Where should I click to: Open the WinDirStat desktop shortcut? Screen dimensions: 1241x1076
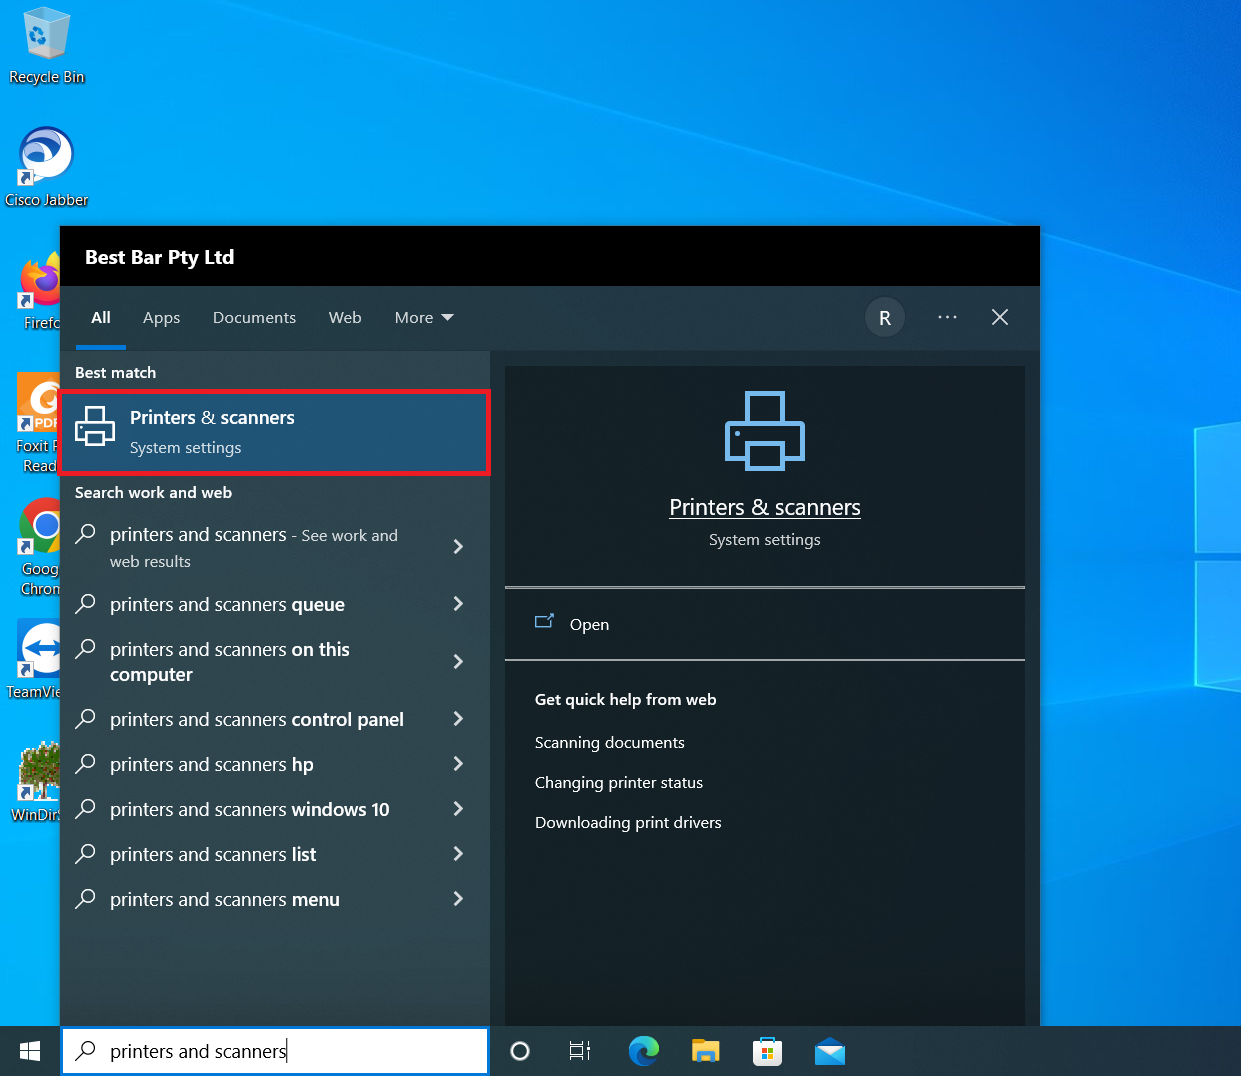pyautogui.click(x=36, y=783)
